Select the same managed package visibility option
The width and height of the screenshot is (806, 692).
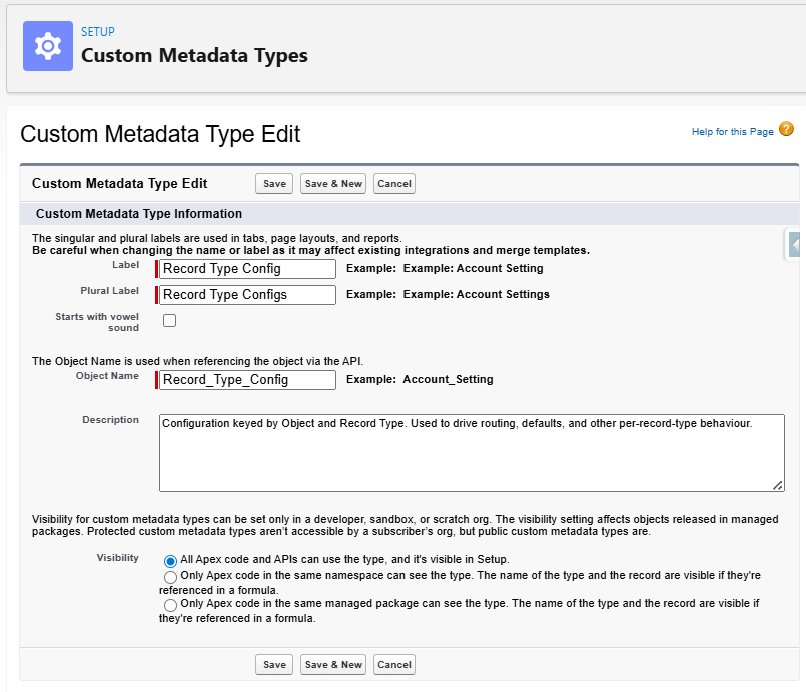(170, 605)
